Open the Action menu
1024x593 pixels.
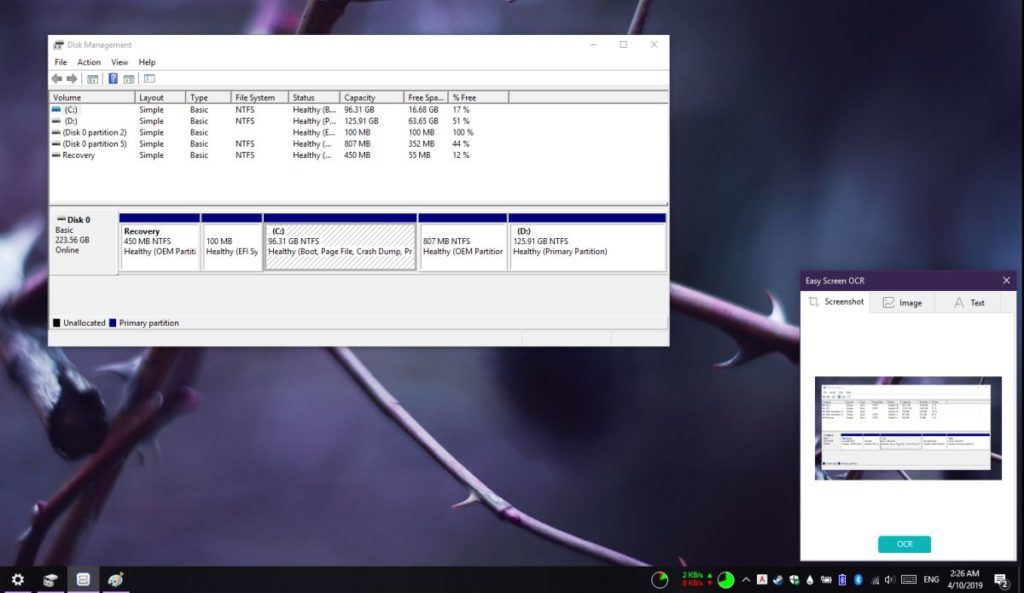[89, 62]
